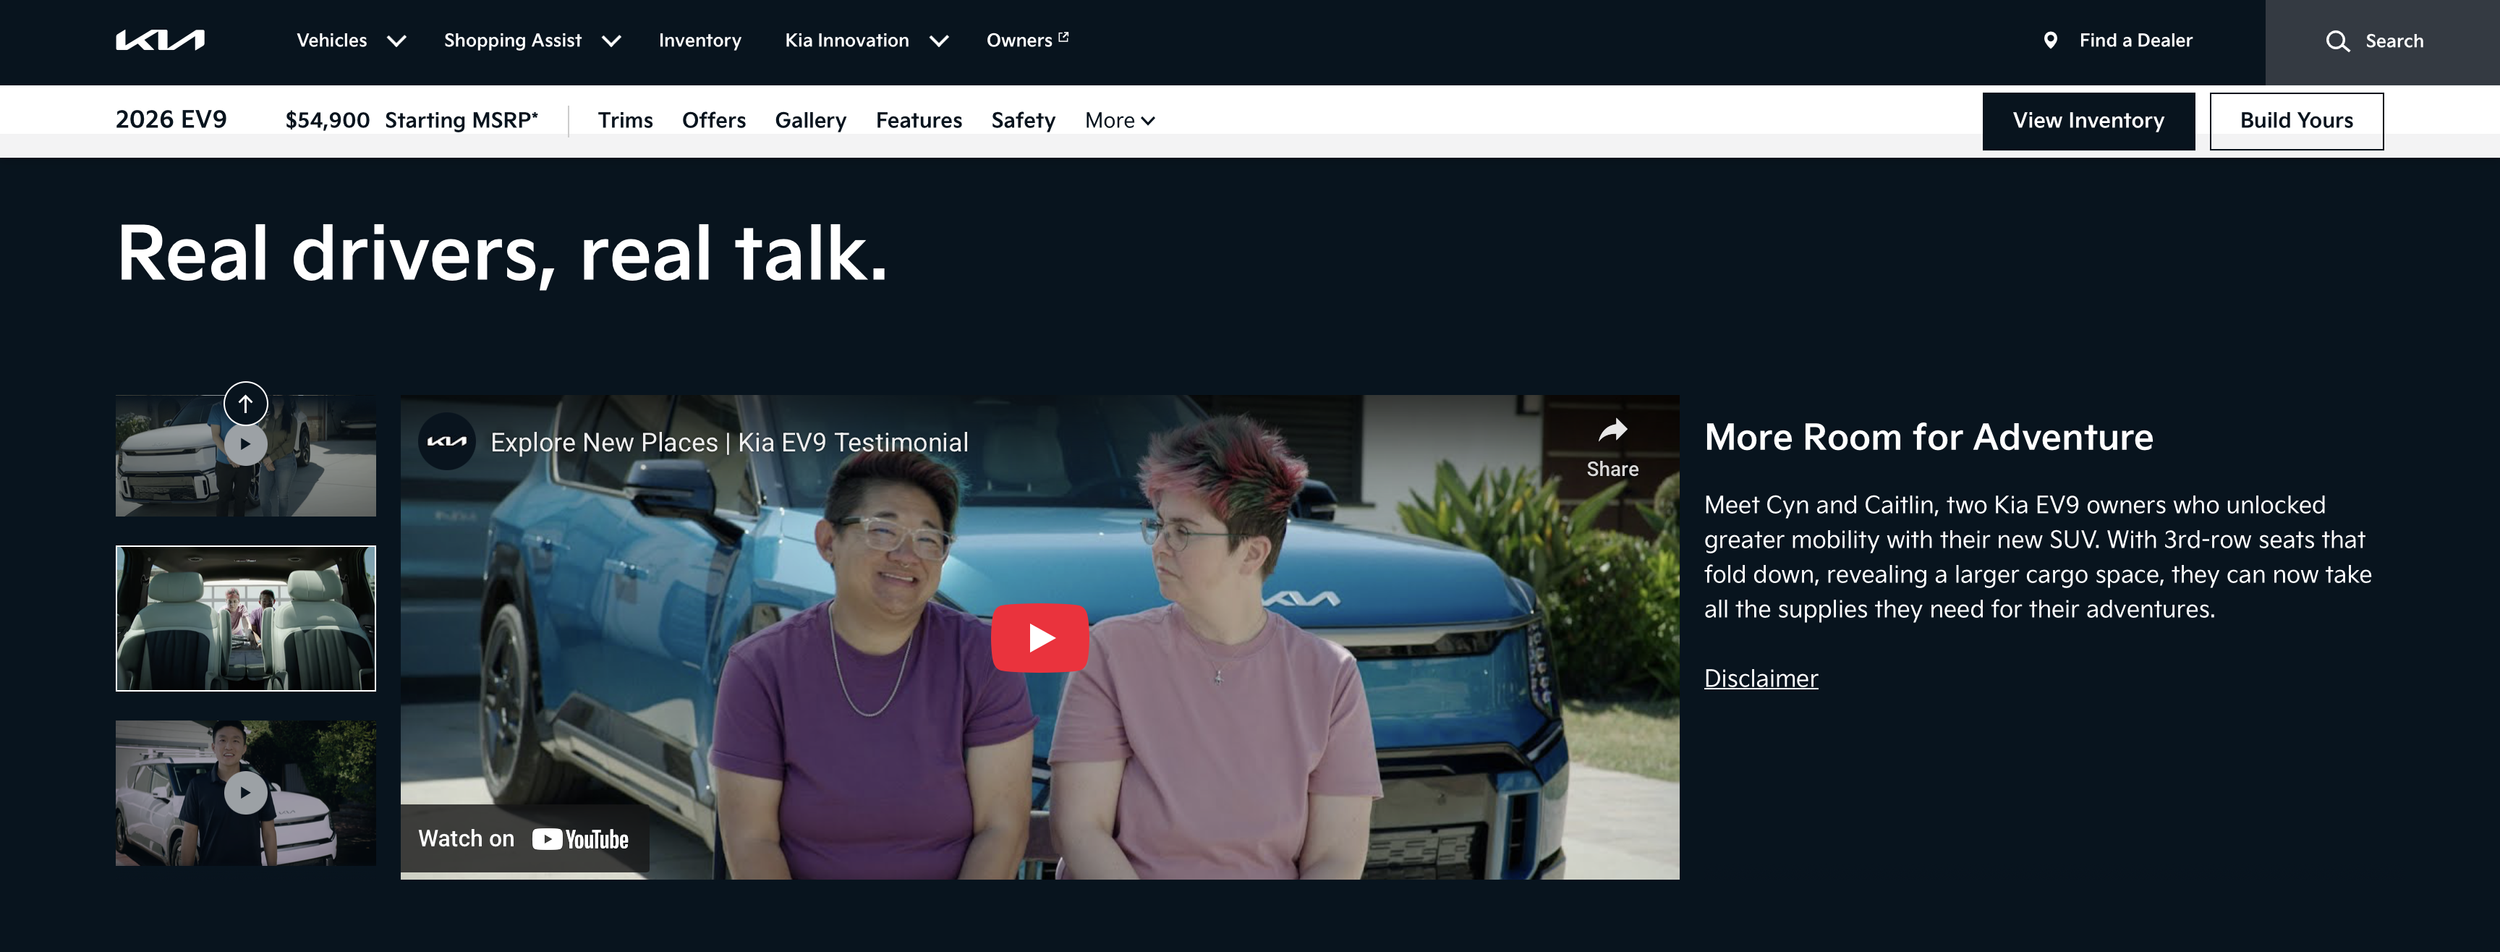Open the Vehicles menu
2500x952 pixels.
pyautogui.click(x=331, y=40)
